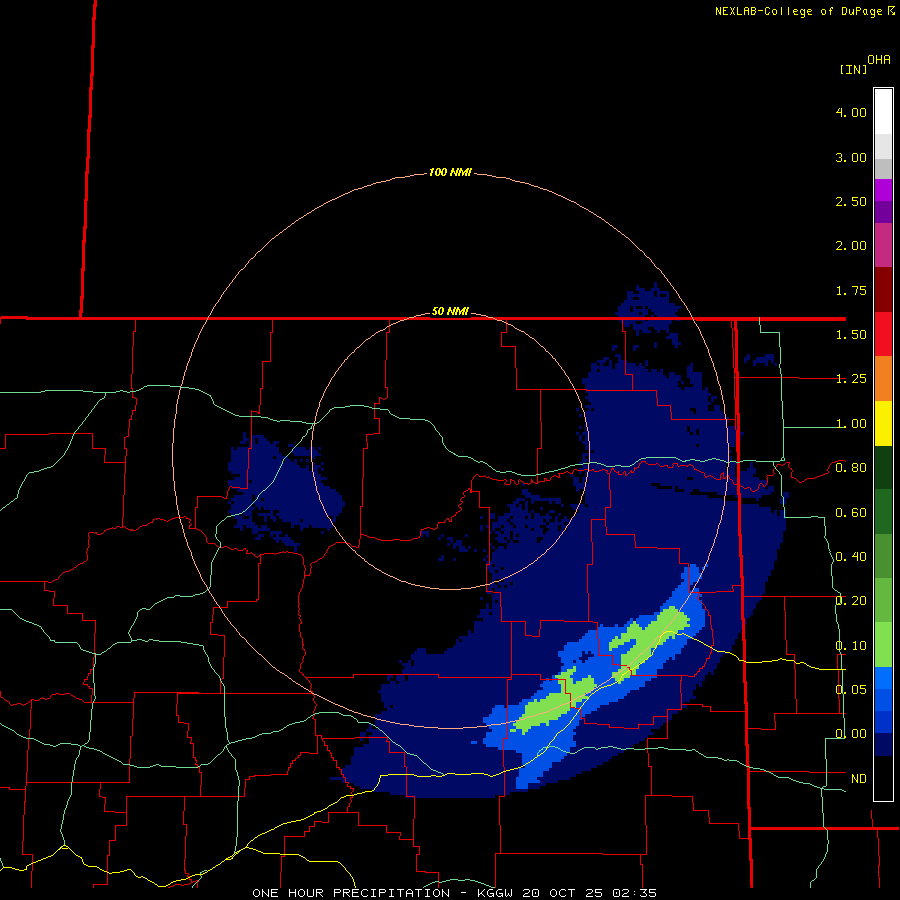Pick the bright red swatch beside 1.50
The height and width of the screenshot is (900, 900).
coord(883,334)
